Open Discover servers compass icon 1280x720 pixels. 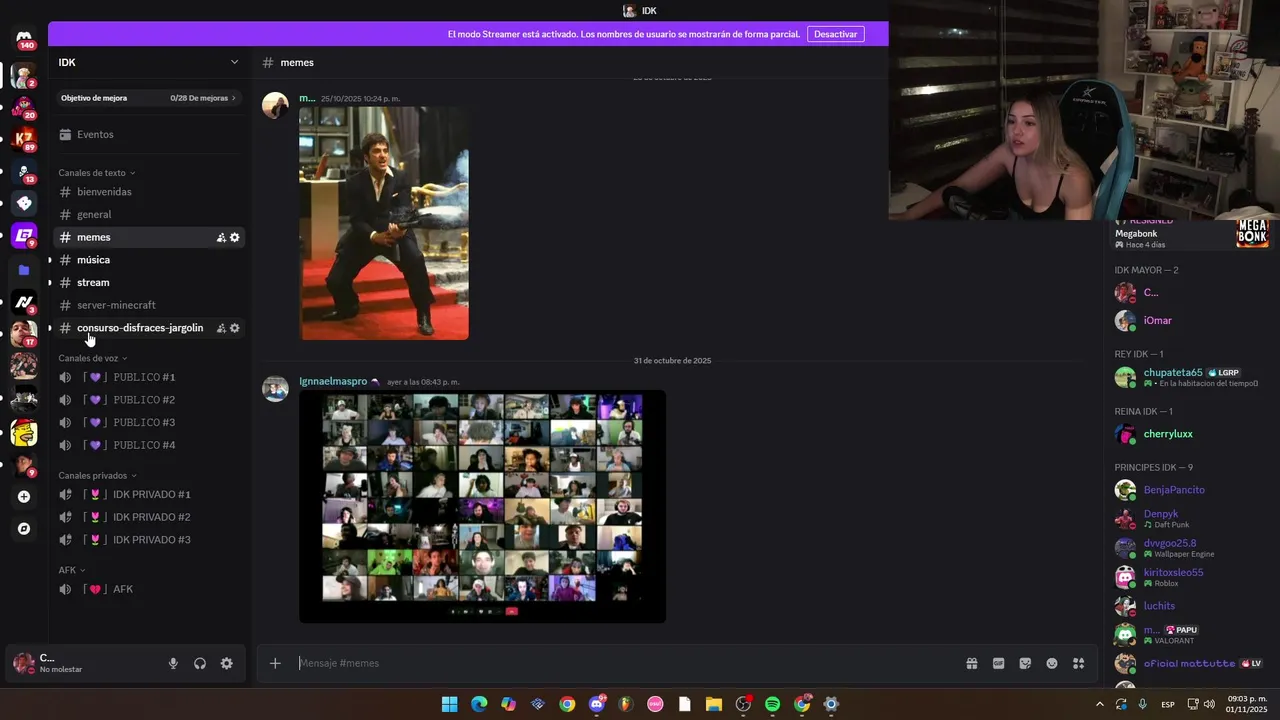click(24, 529)
